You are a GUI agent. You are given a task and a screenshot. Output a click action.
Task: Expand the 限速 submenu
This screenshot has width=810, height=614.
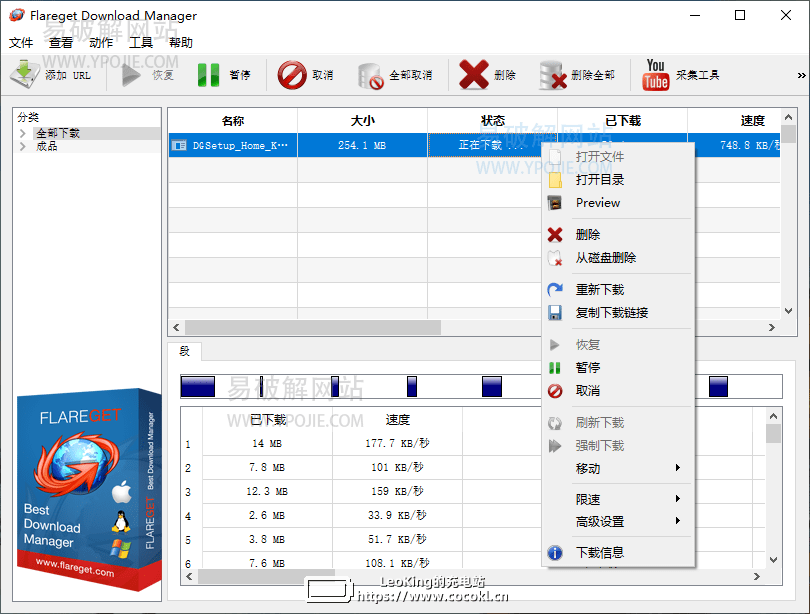click(618, 499)
